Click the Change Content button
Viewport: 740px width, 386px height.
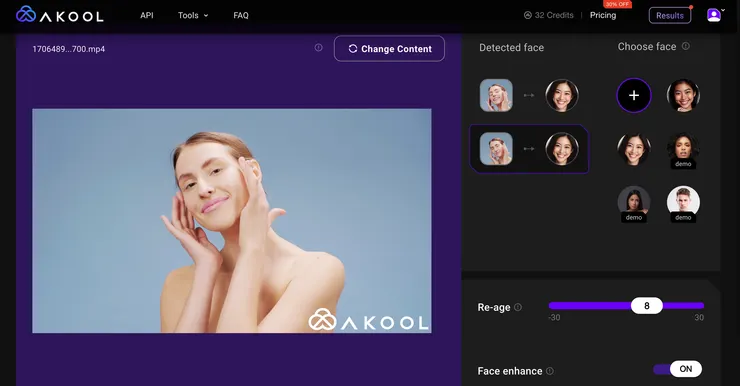pyautogui.click(x=389, y=49)
